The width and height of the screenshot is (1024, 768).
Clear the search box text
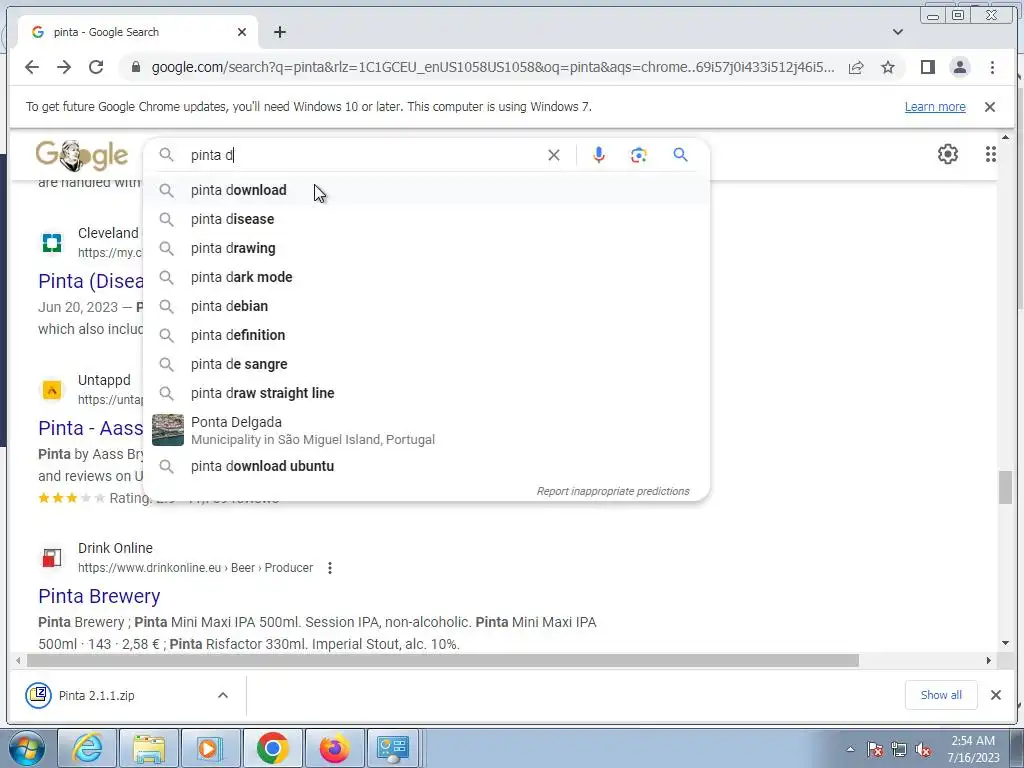[x=553, y=155]
